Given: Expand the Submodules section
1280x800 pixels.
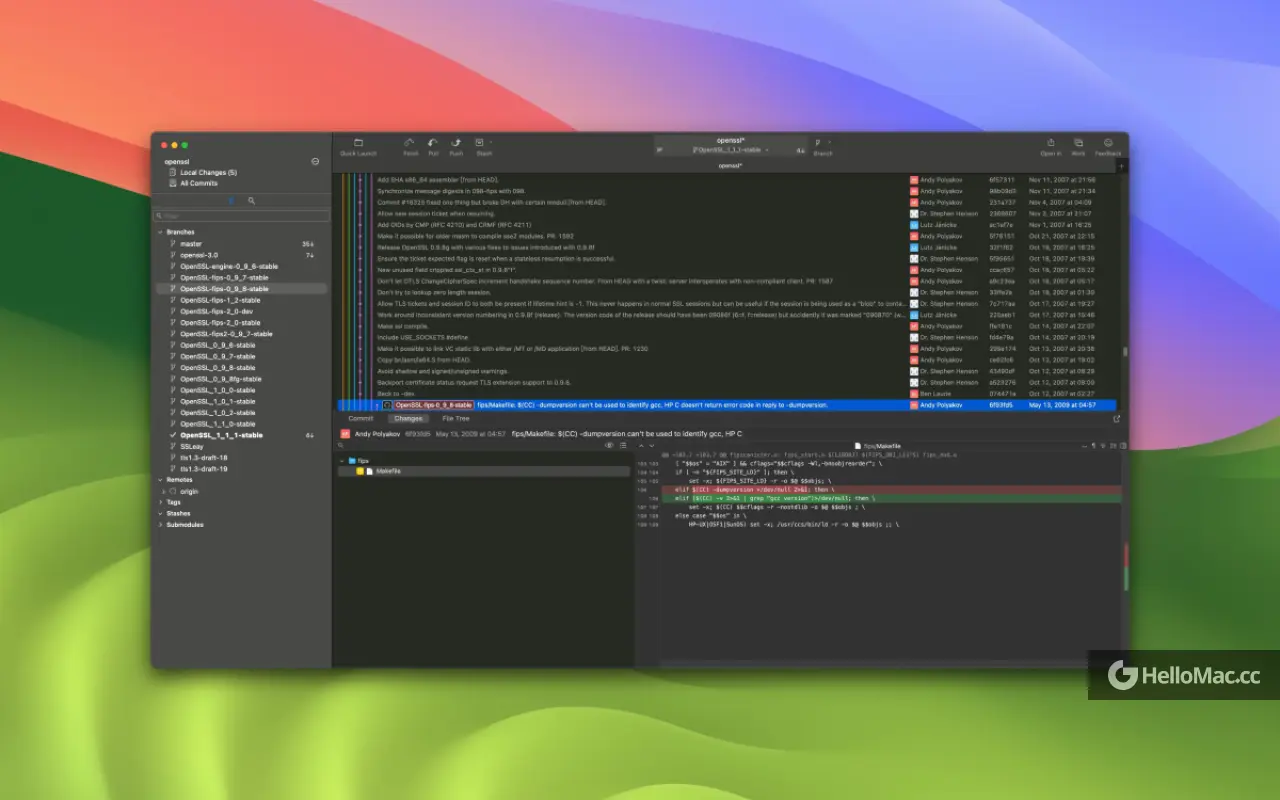Looking at the screenshot, I should point(160,525).
